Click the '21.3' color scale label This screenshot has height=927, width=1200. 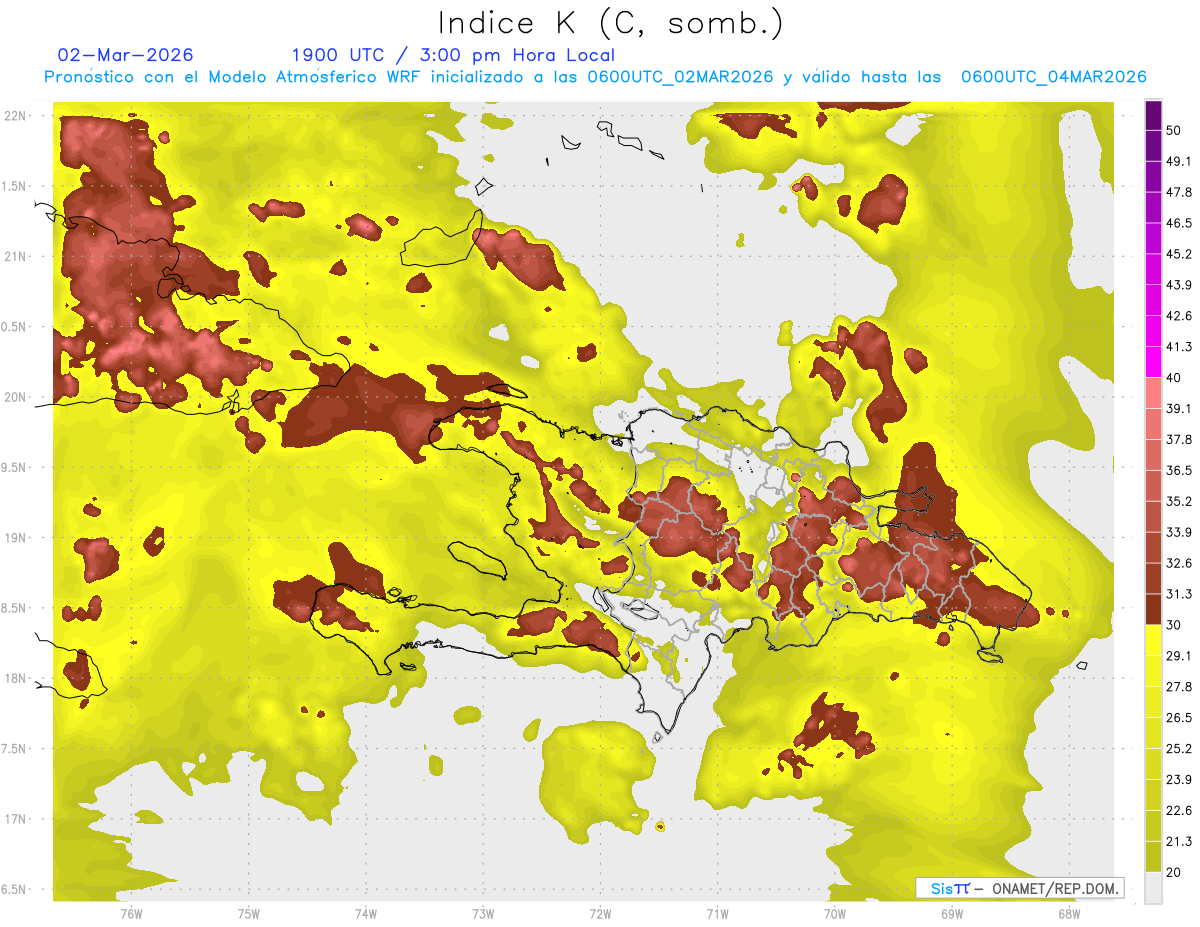click(1179, 841)
